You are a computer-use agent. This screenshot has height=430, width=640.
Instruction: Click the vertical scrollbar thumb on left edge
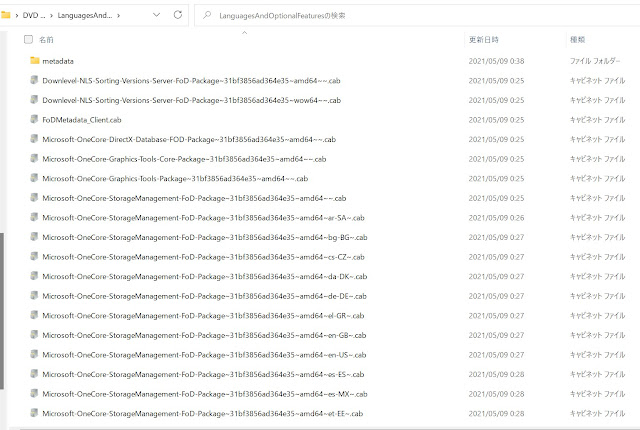coord(2,311)
